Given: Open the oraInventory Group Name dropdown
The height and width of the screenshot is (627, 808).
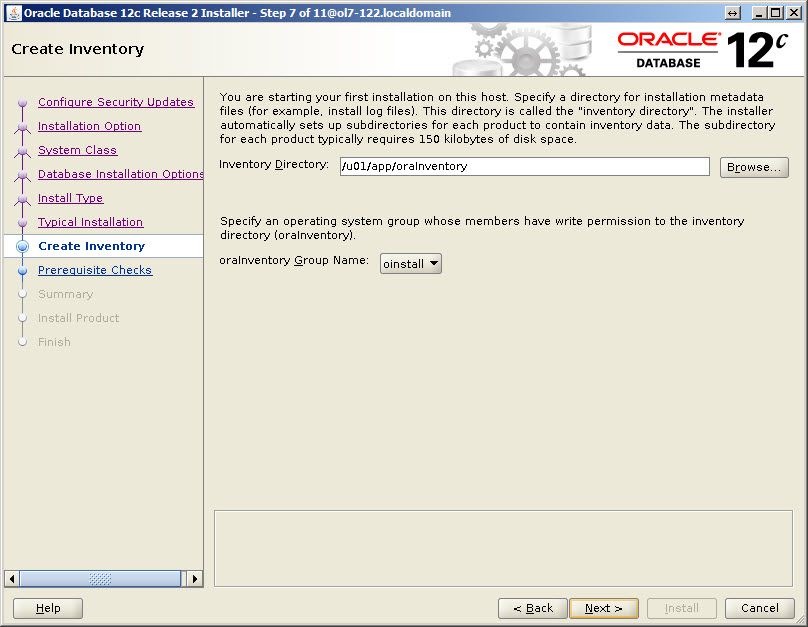Looking at the screenshot, I should click(x=411, y=264).
